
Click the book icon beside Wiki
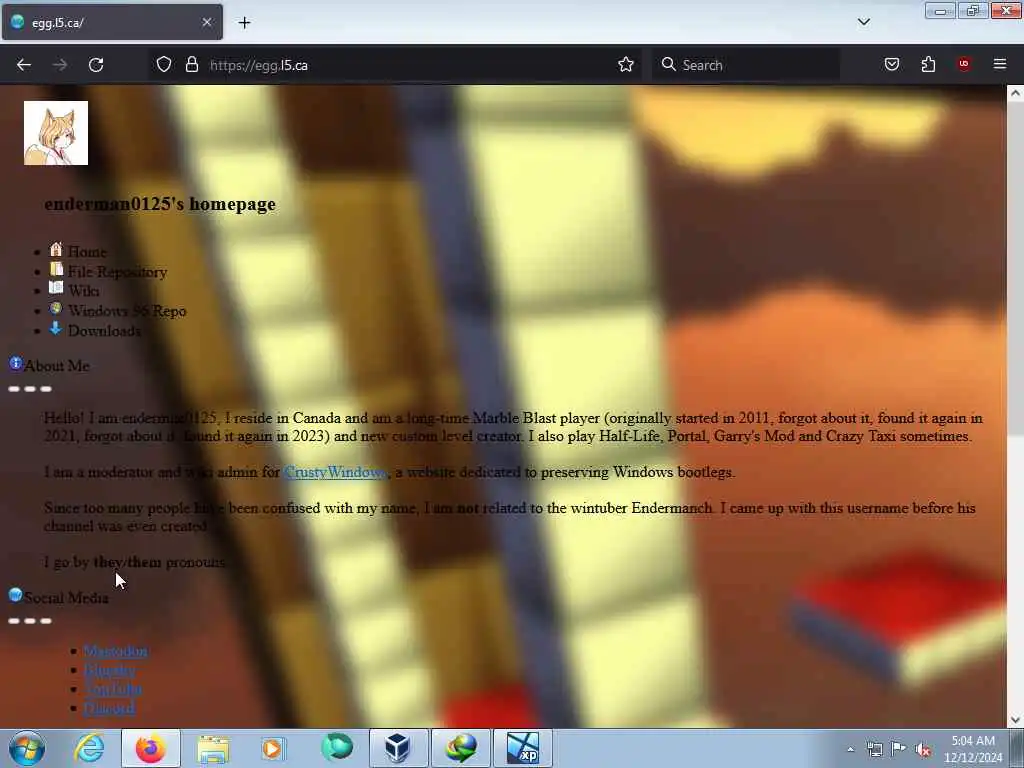[56, 289]
